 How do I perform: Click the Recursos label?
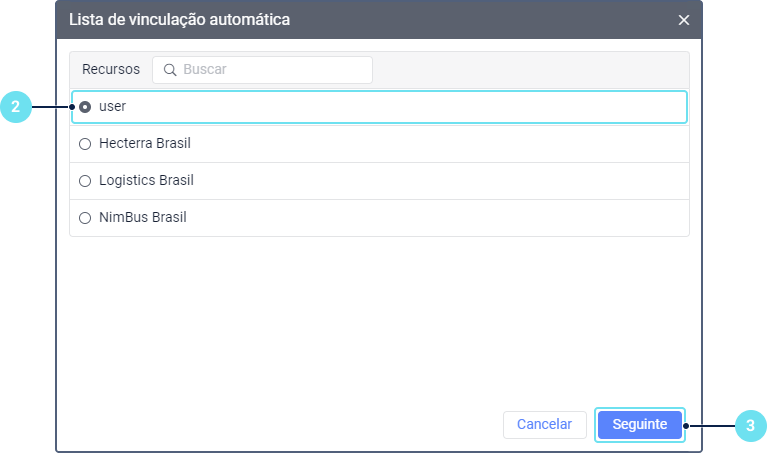(x=111, y=70)
